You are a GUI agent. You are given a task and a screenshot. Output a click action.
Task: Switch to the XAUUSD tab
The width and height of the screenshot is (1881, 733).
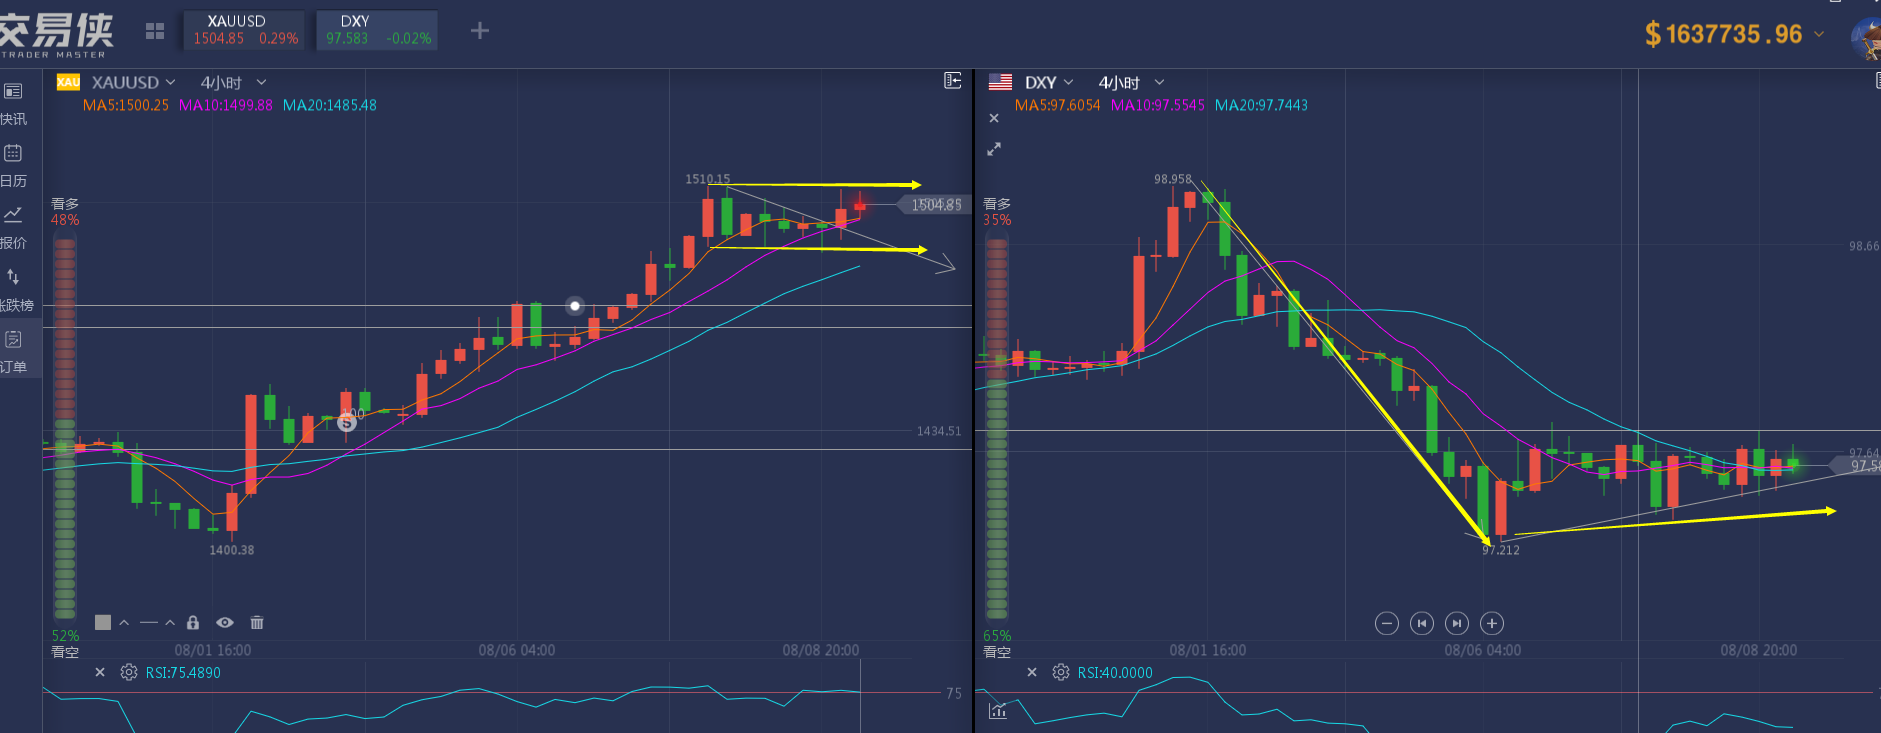245,30
